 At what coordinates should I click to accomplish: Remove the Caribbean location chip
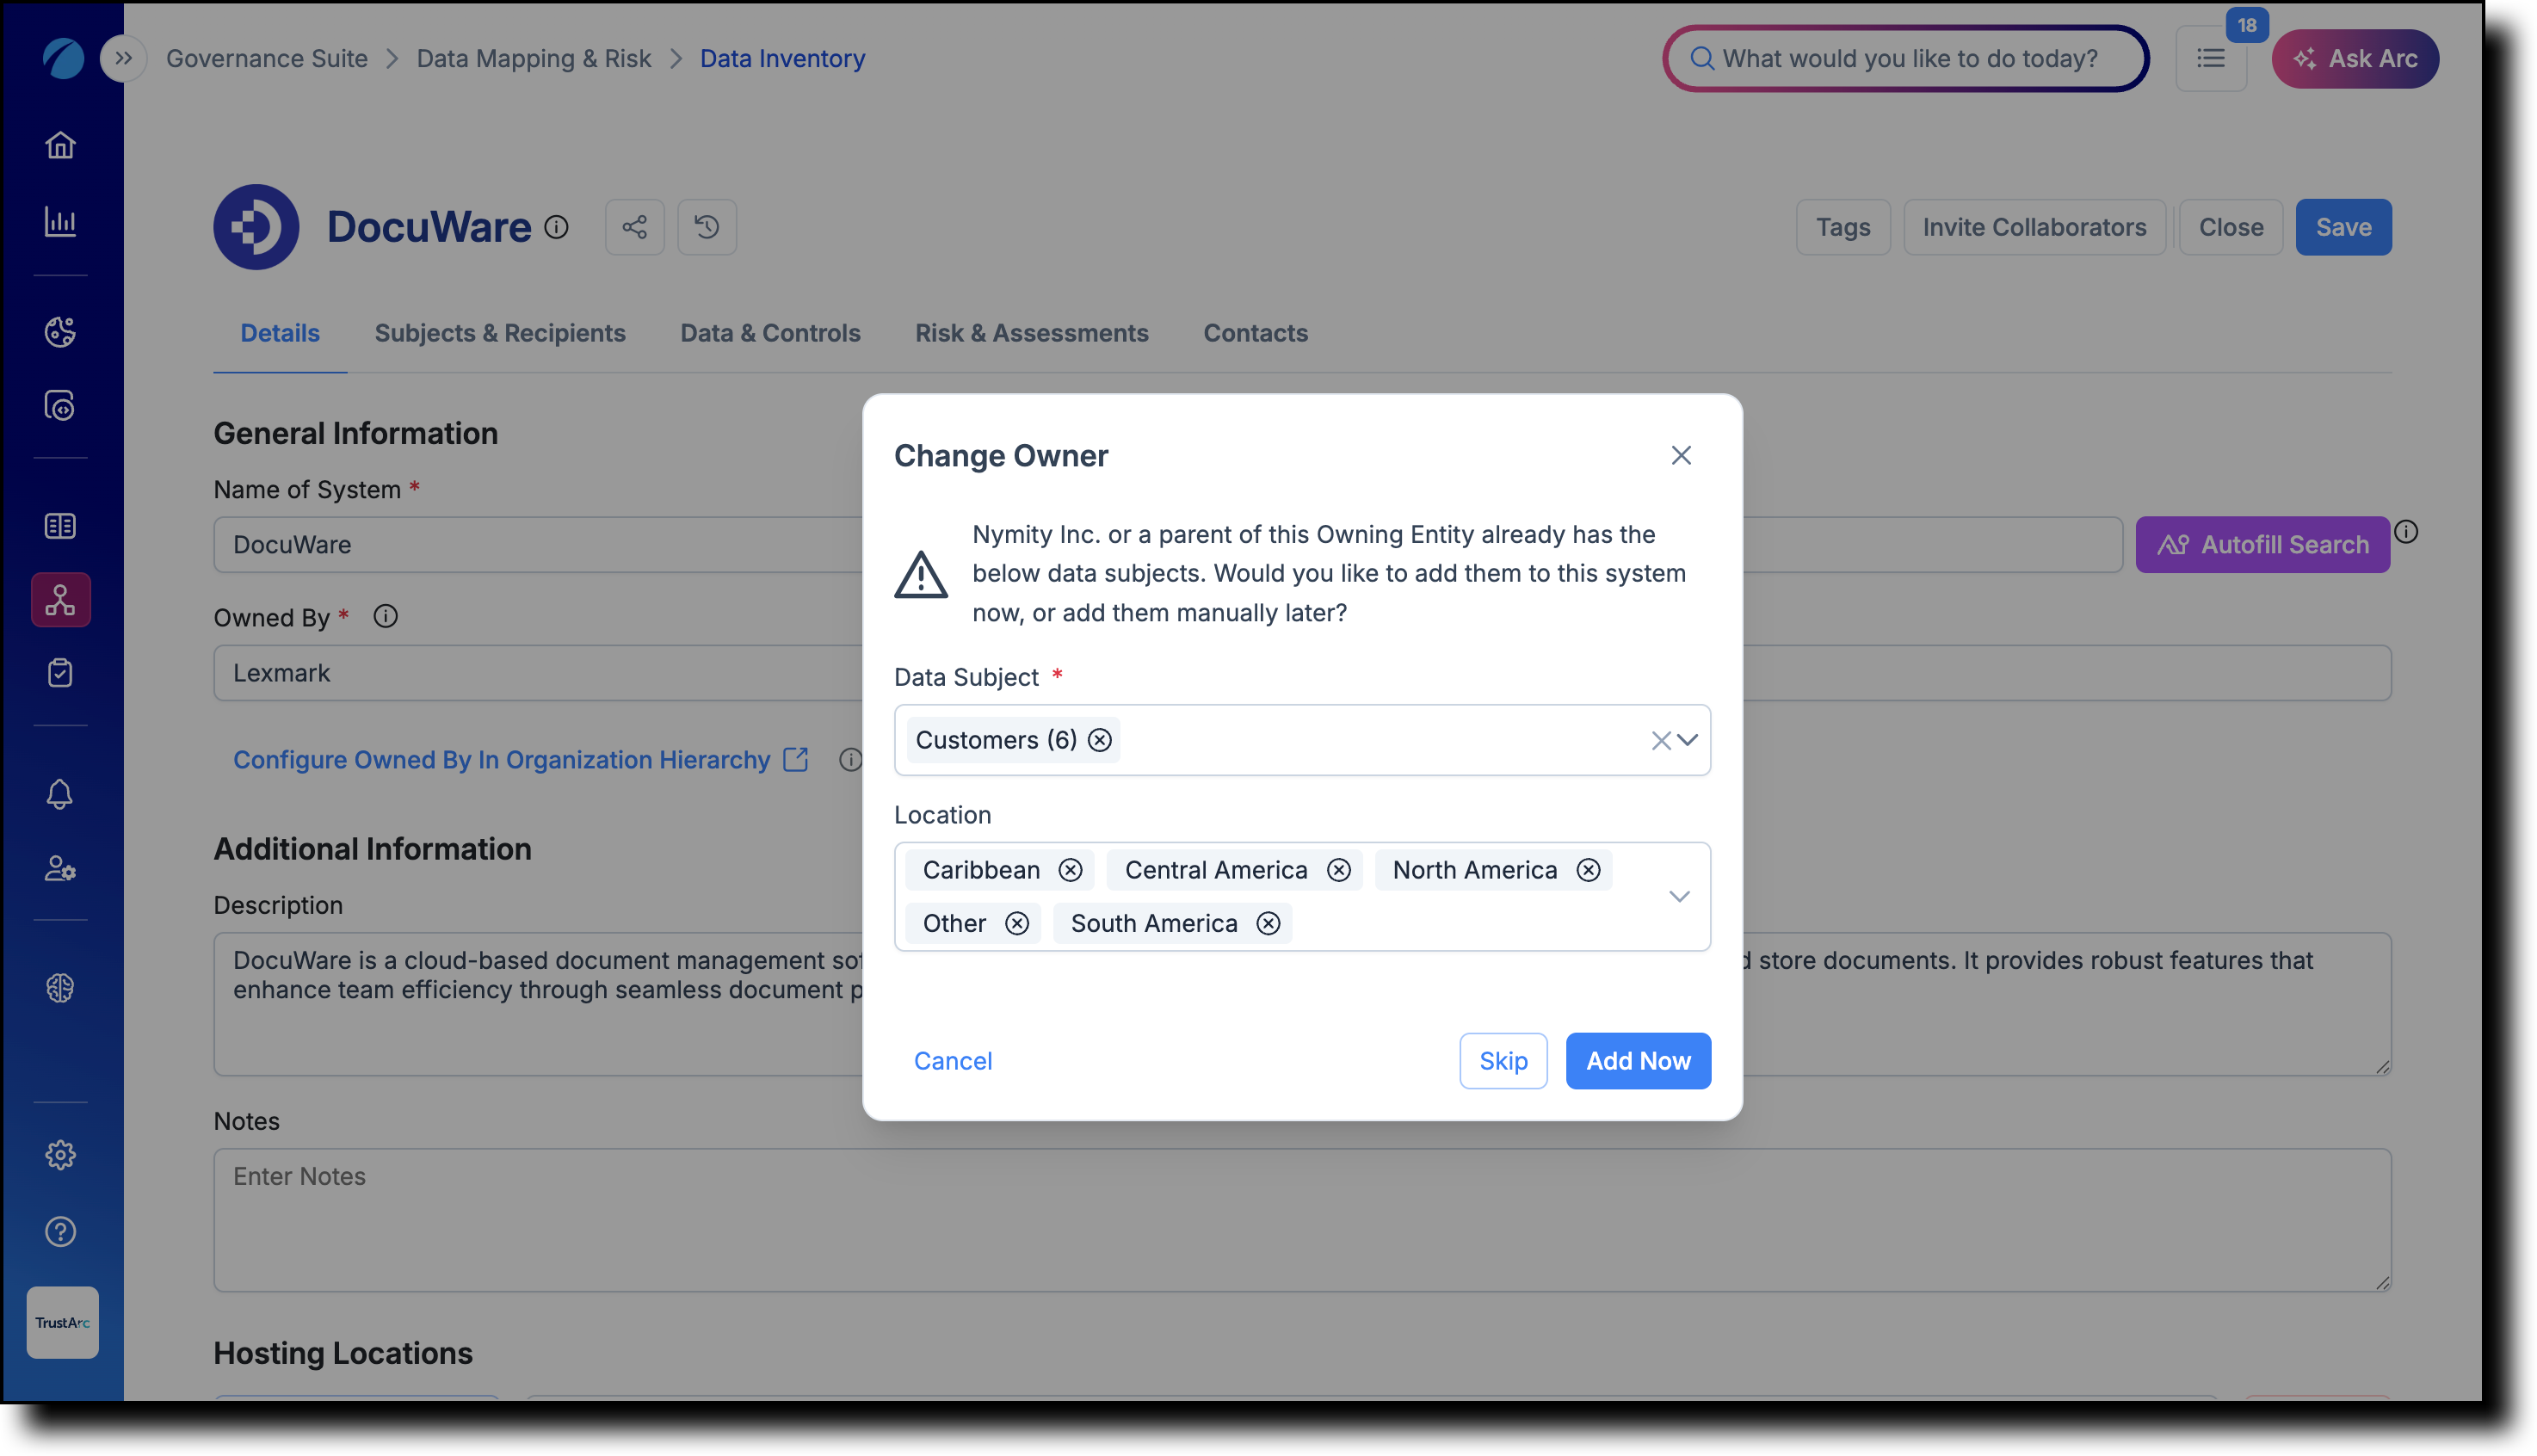1070,870
